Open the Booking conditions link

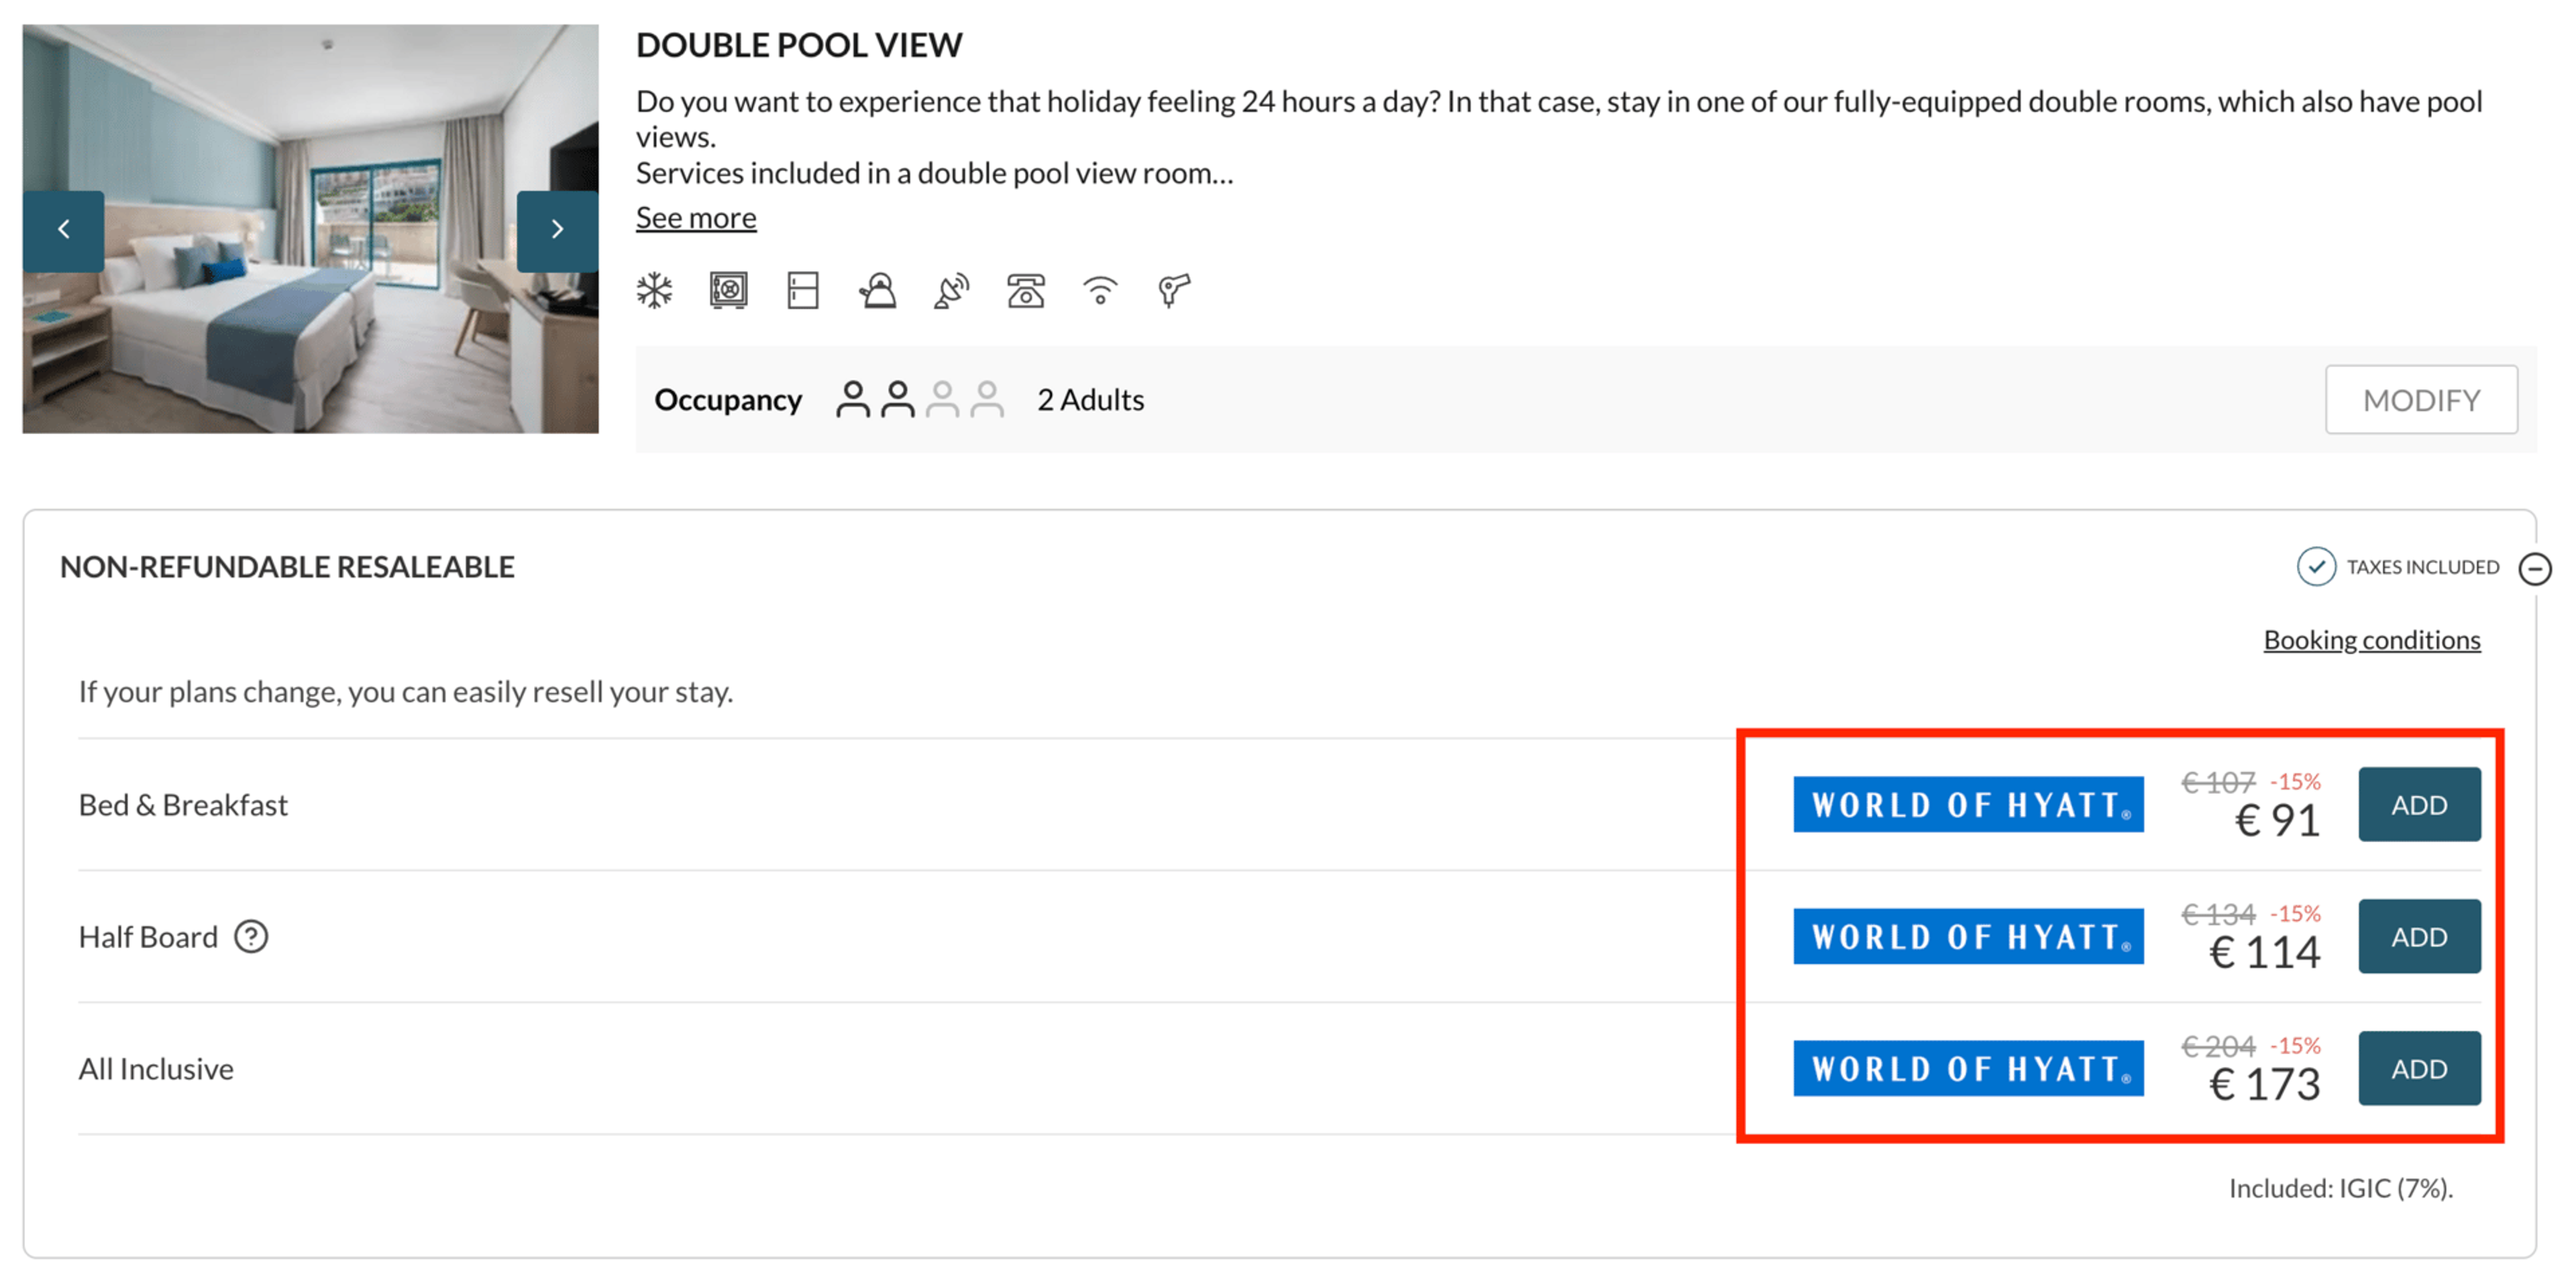point(2372,640)
